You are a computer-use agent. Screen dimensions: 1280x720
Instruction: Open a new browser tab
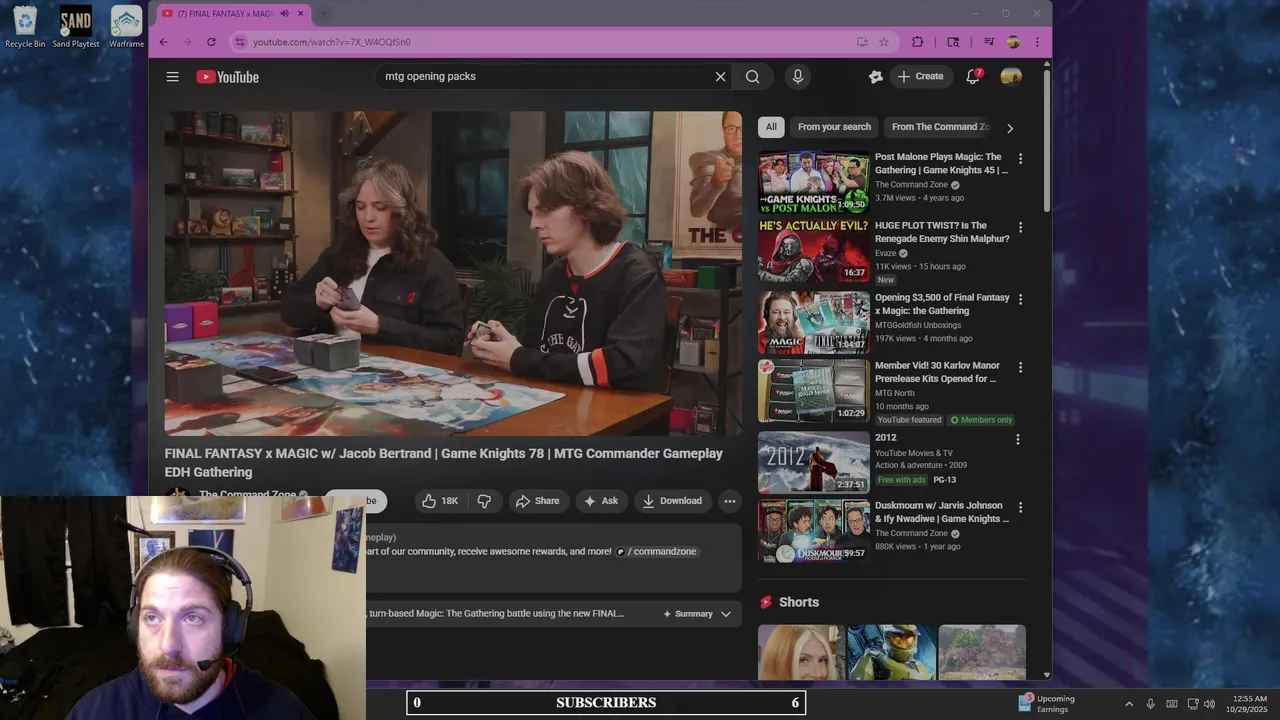pyautogui.click(x=322, y=13)
